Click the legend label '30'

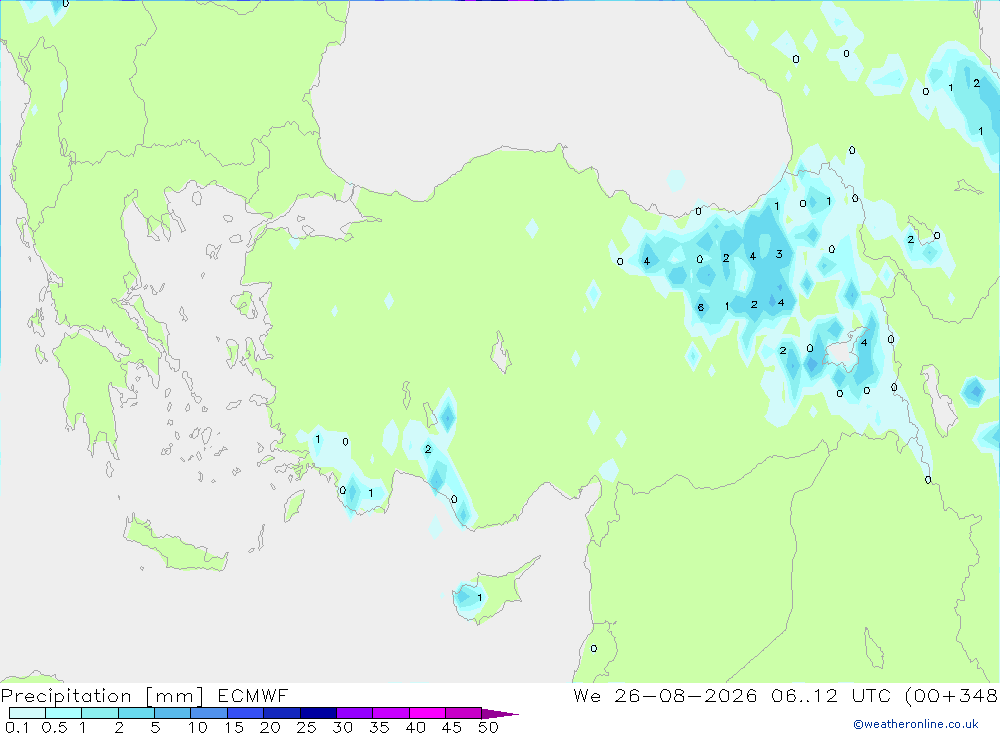point(342,727)
